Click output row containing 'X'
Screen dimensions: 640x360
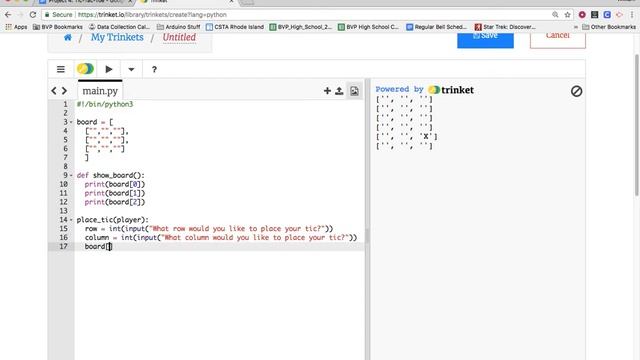(x=407, y=137)
